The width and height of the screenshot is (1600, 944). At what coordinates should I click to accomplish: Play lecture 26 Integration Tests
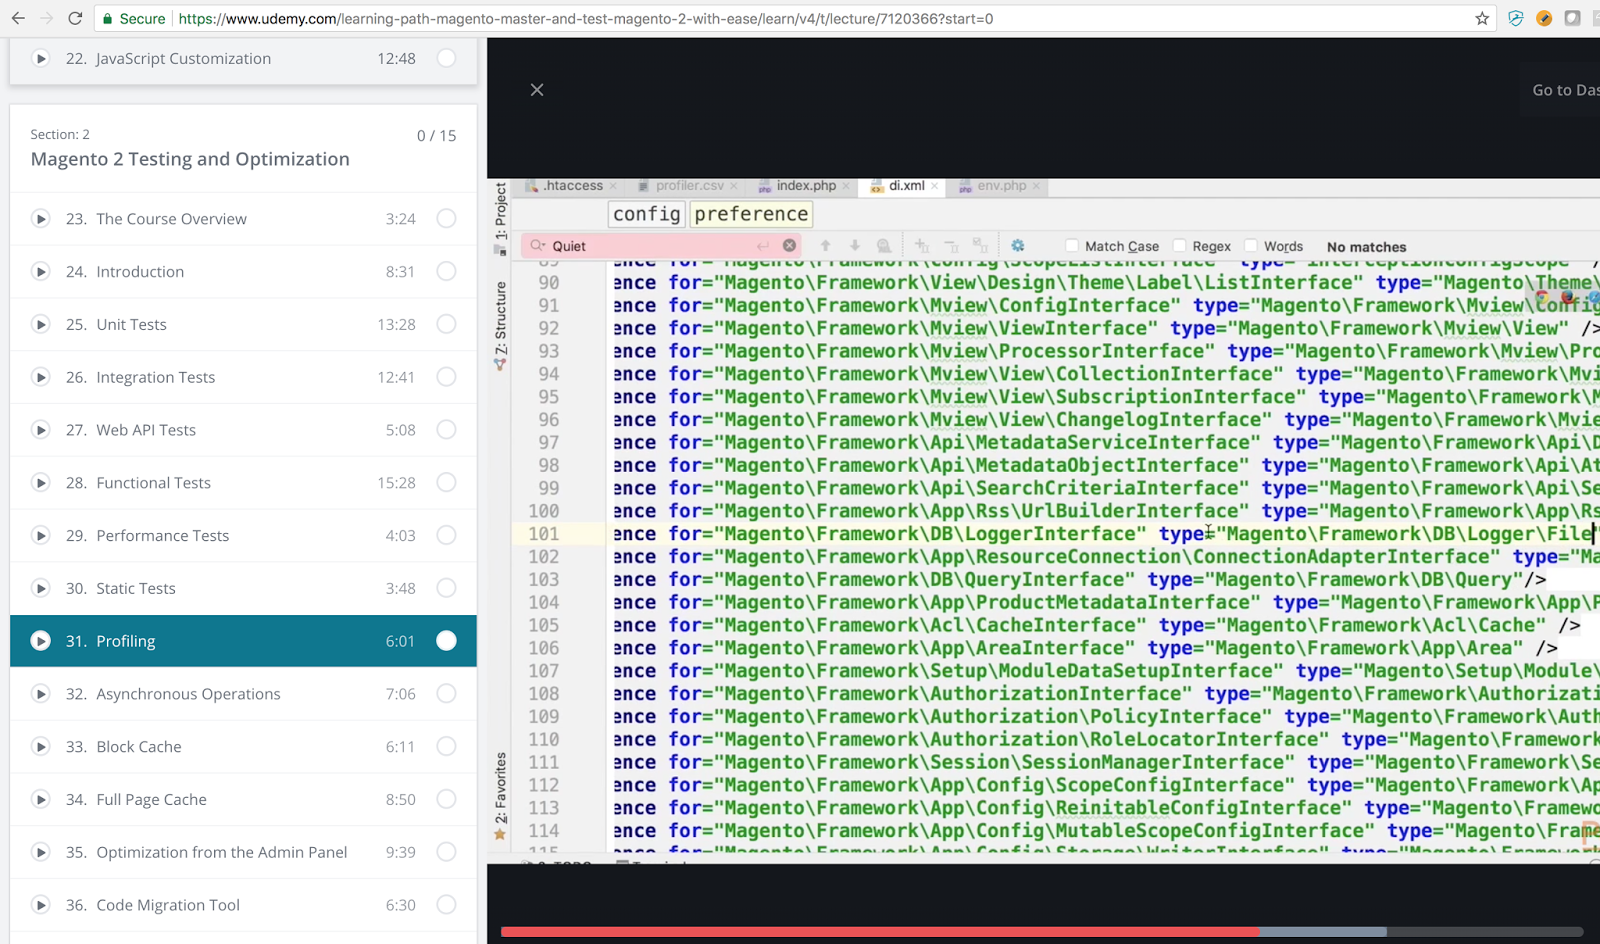pos(40,377)
